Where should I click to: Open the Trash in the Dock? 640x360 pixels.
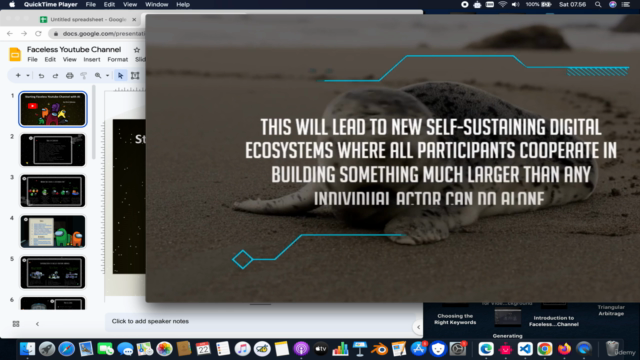point(612,349)
